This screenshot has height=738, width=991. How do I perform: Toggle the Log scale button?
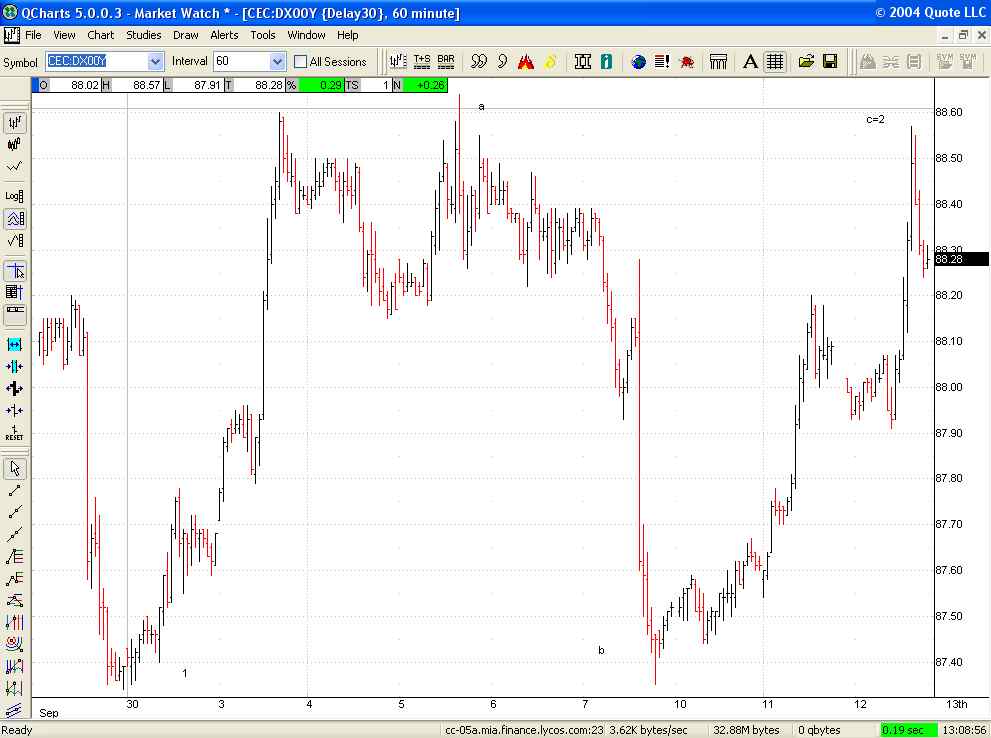click(15, 196)
